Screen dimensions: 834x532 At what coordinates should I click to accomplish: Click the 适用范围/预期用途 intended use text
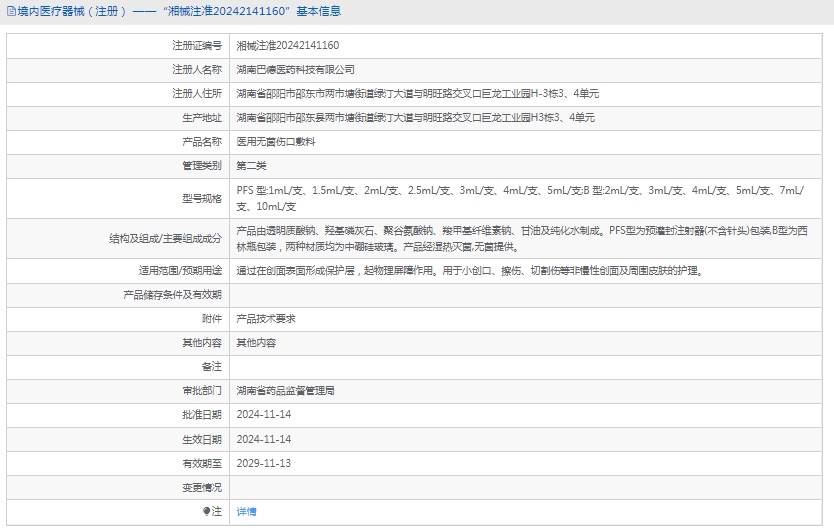(x=469, y=271)
